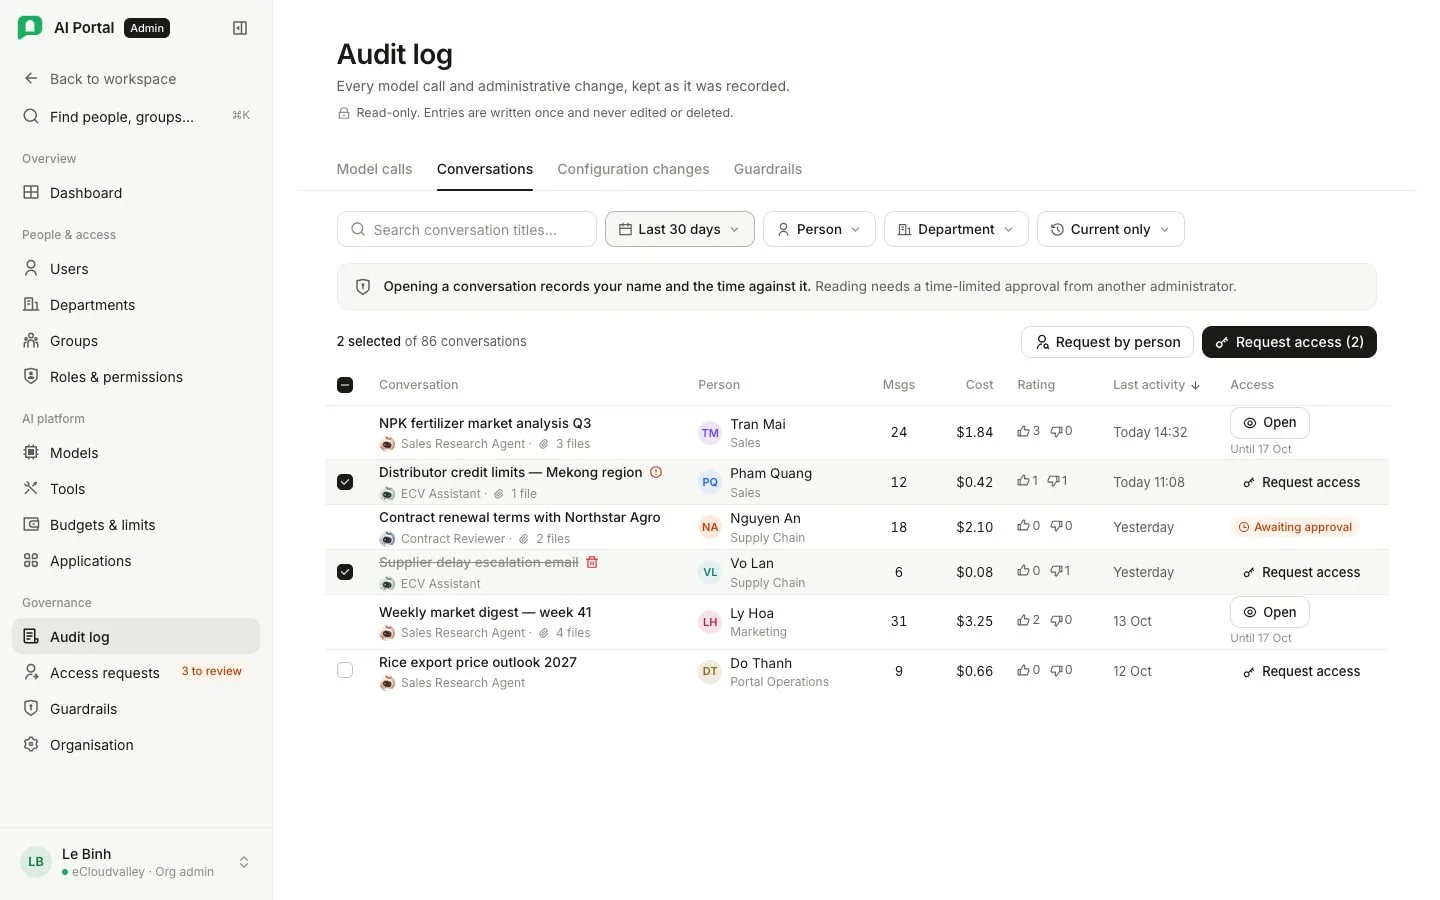Go back to workspace

coord(136,79)
